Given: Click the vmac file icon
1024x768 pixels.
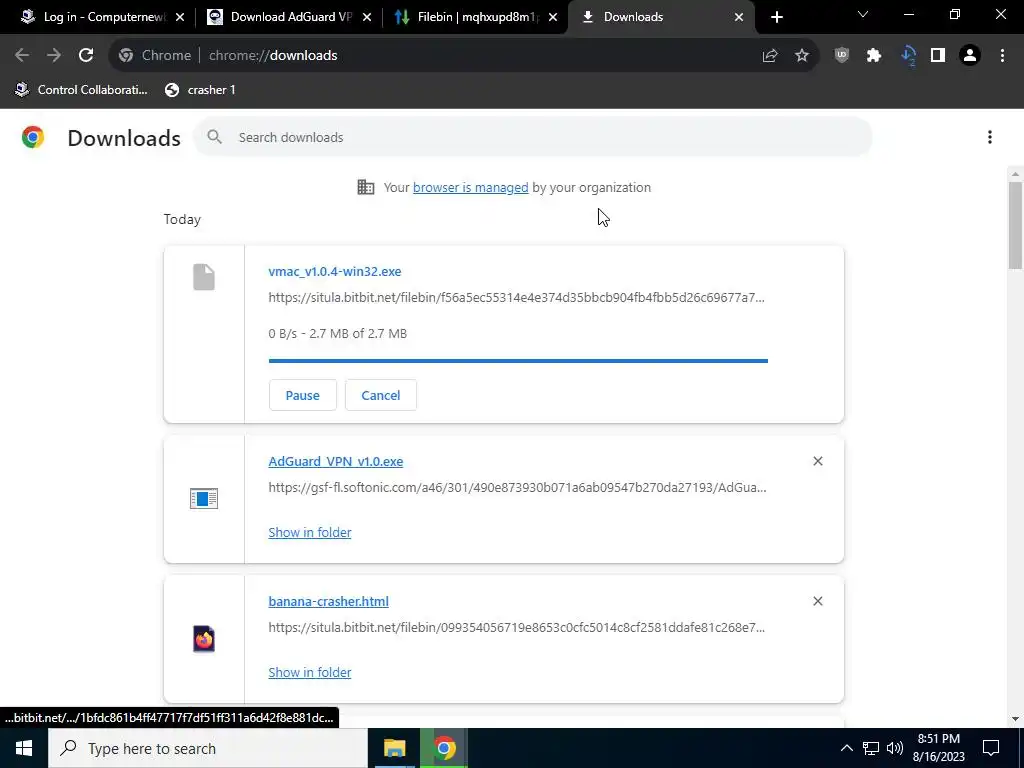Looking at the screenshot, I should (204, 278).
